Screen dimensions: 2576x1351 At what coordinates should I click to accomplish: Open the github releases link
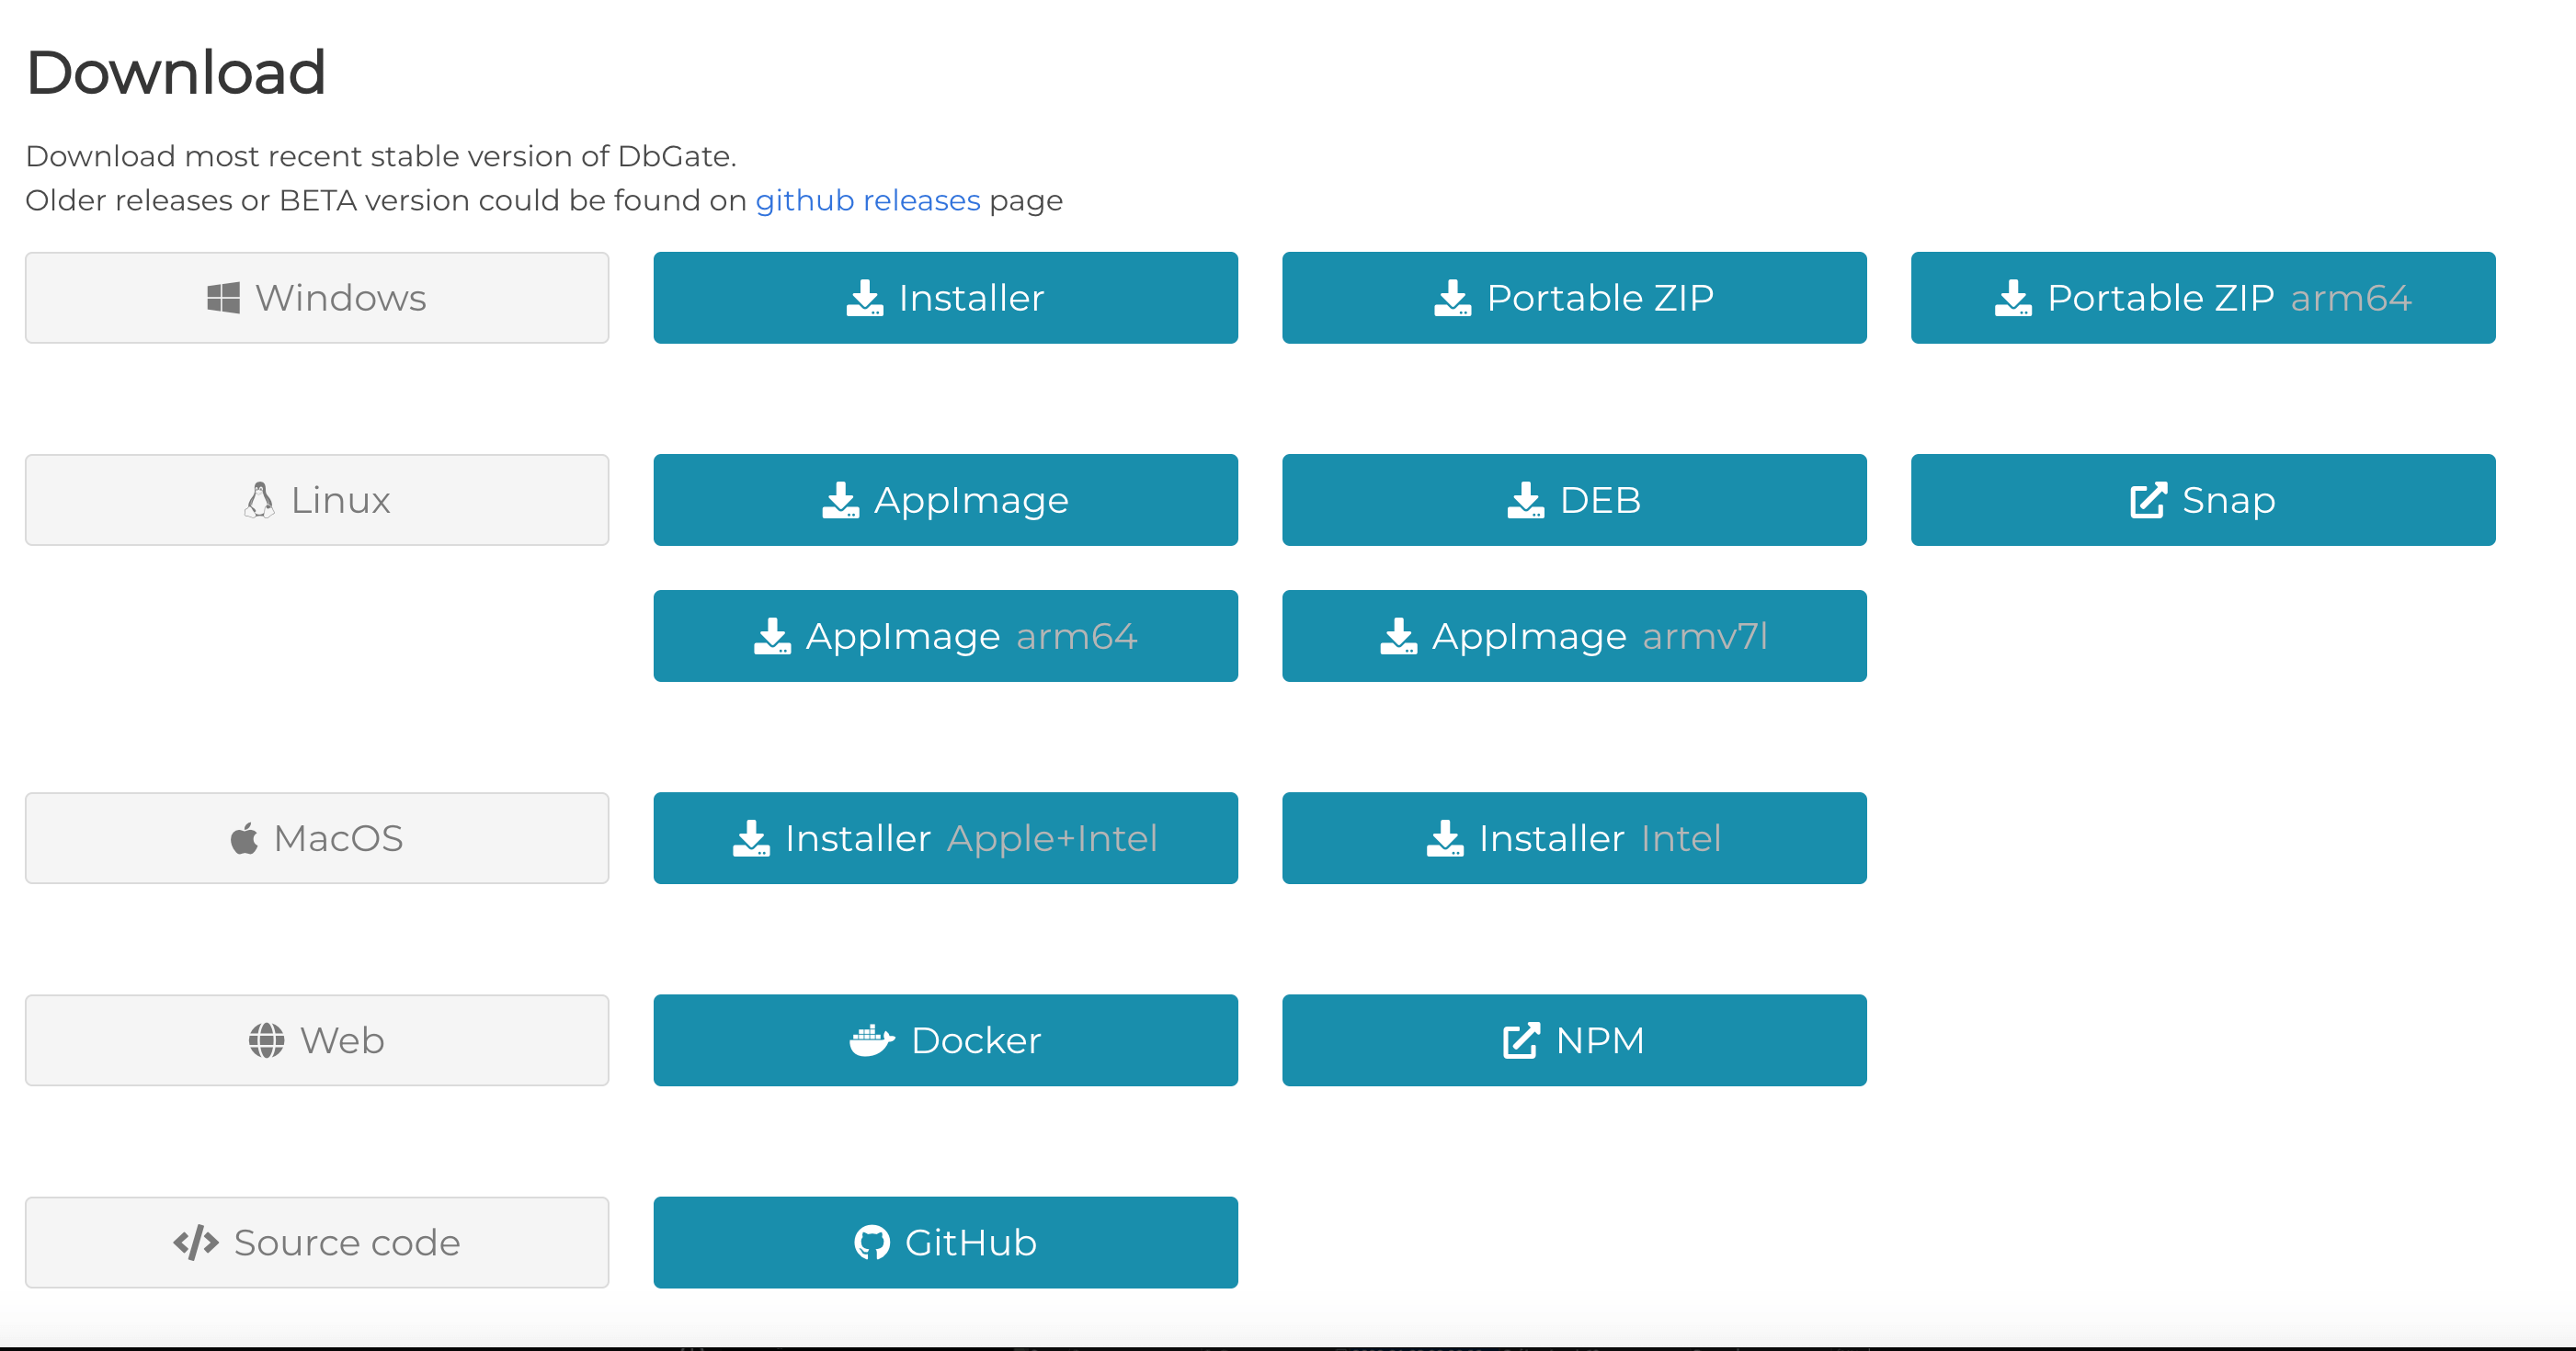tap(867, 201)
